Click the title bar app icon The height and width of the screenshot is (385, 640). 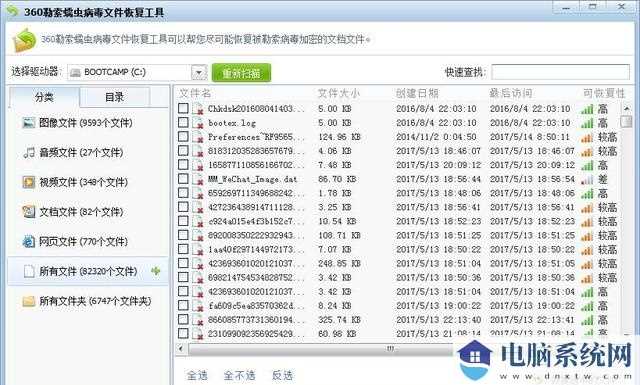(x=12, y=11)
